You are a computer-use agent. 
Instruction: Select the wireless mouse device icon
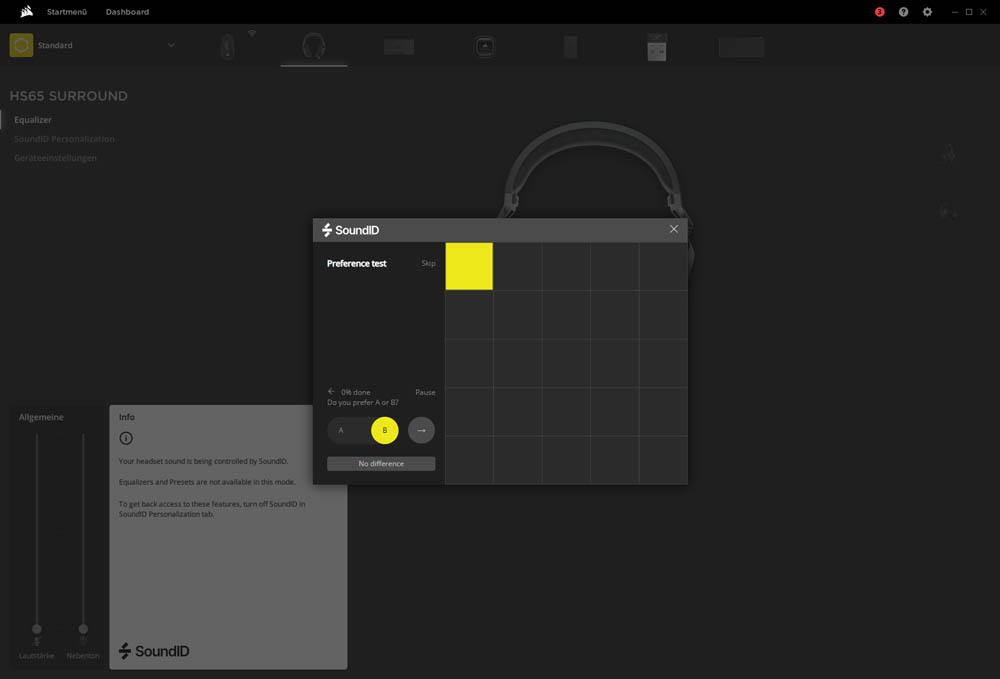[228, 47]
